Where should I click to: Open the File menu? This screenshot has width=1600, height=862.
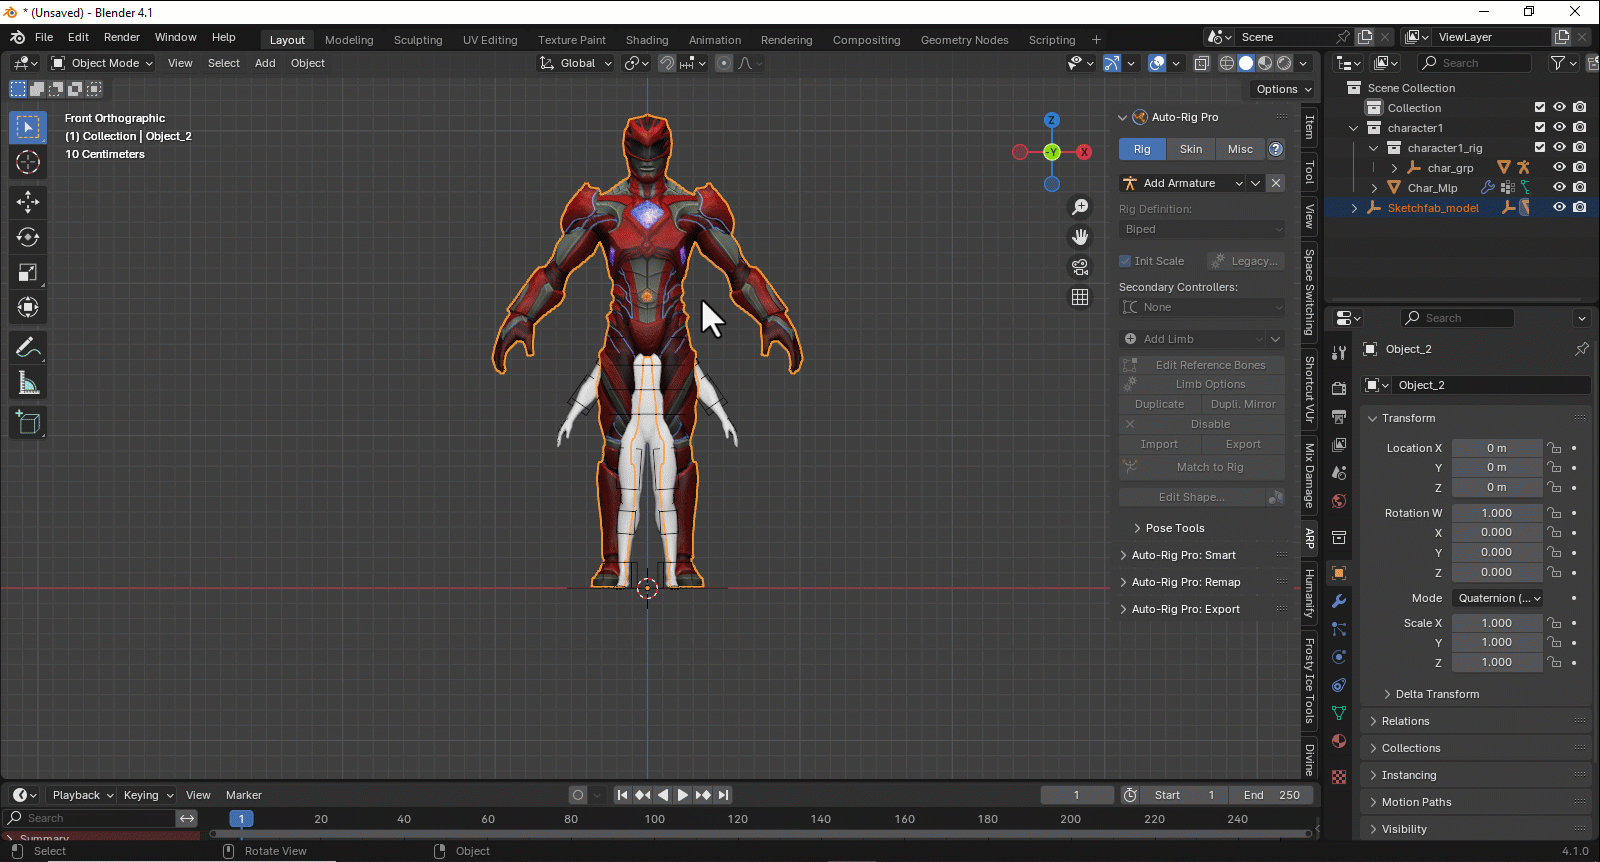pyautogui.click(x=44, y=37)
